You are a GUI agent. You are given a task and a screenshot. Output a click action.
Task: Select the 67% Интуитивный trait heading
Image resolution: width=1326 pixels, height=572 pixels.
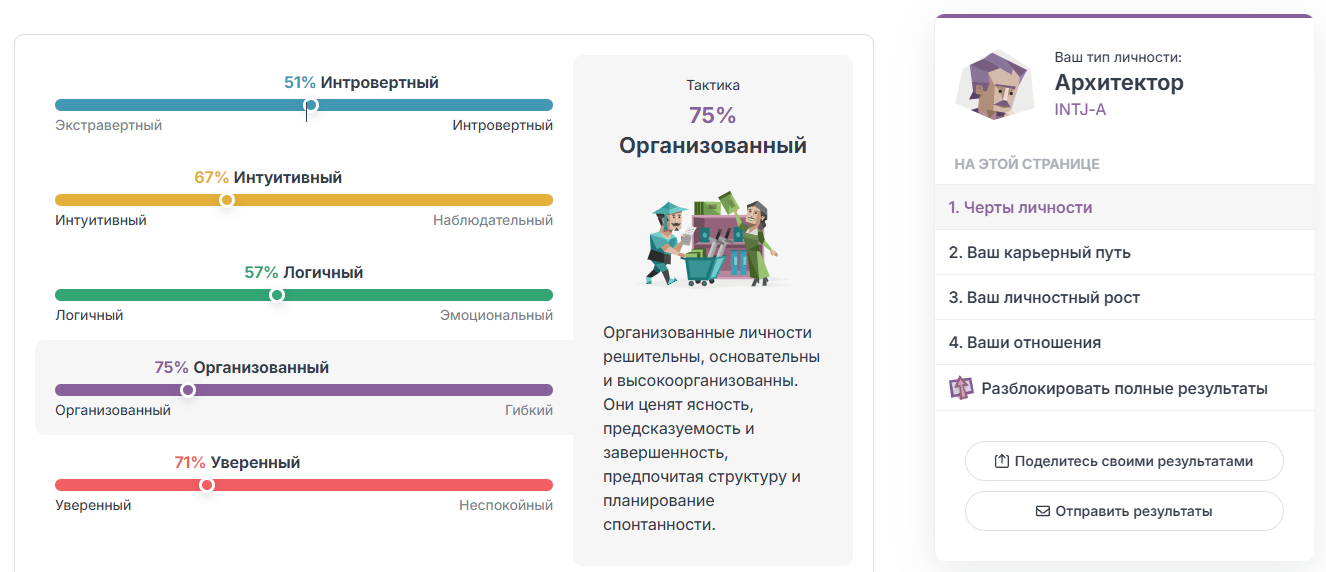pyautogui.click(x=268, y=177)
